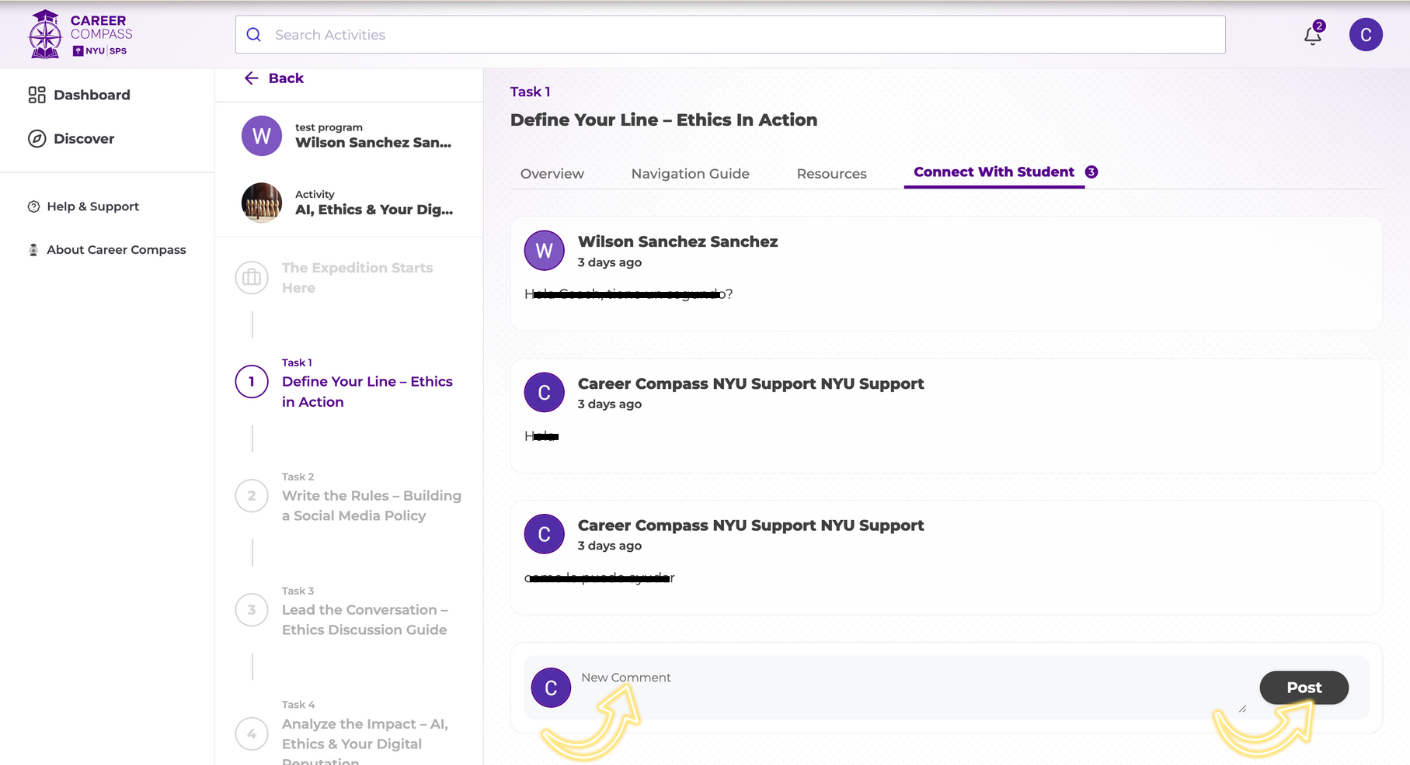Click the Help & Support icon

point(34,207)
